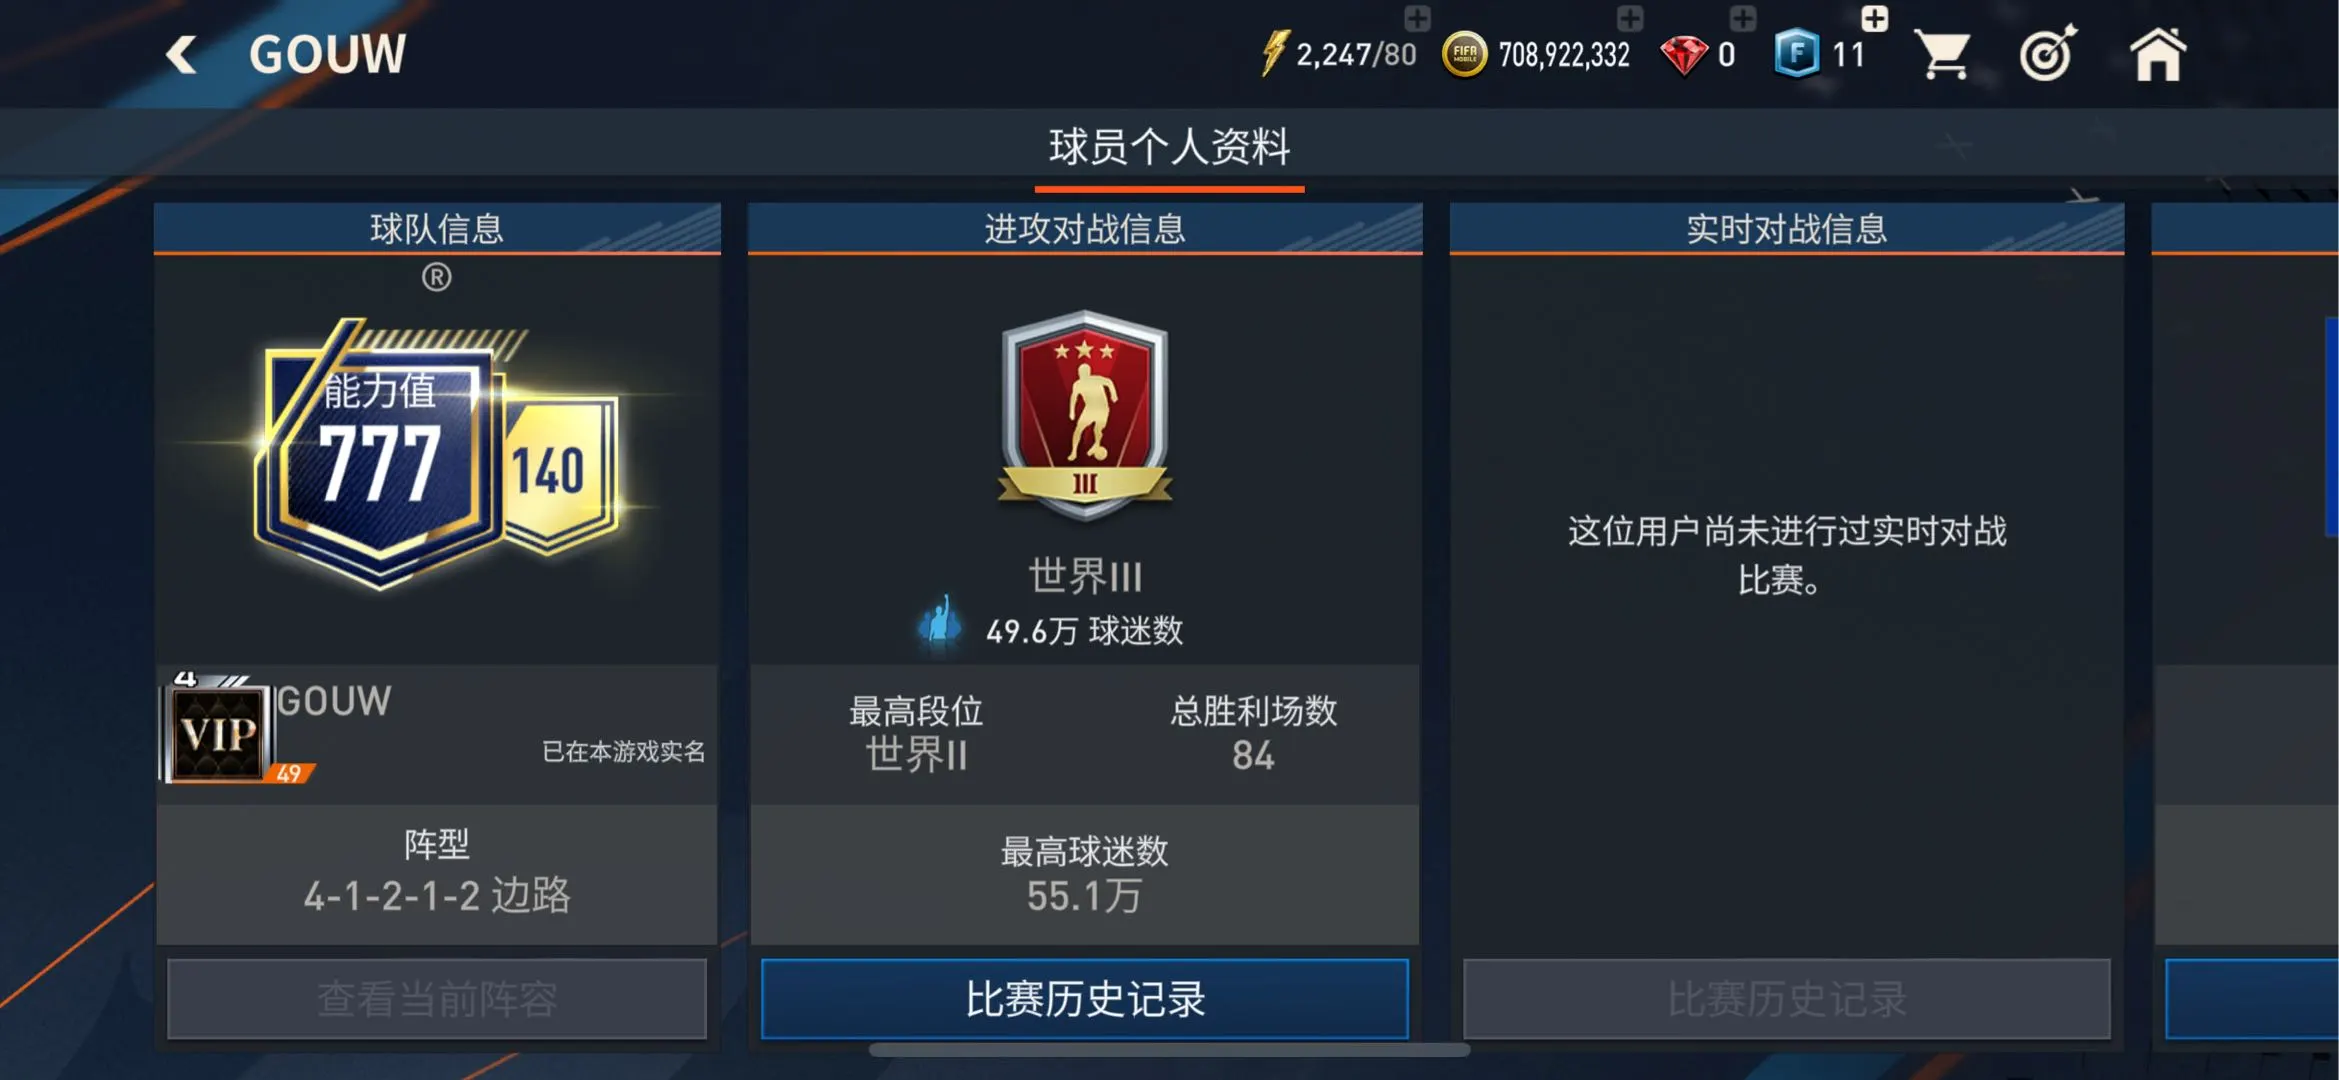The width and height of the screenshot is (2339, 1080).
Task: Tap the 777 overall rating badge
Action: point(378,455)
